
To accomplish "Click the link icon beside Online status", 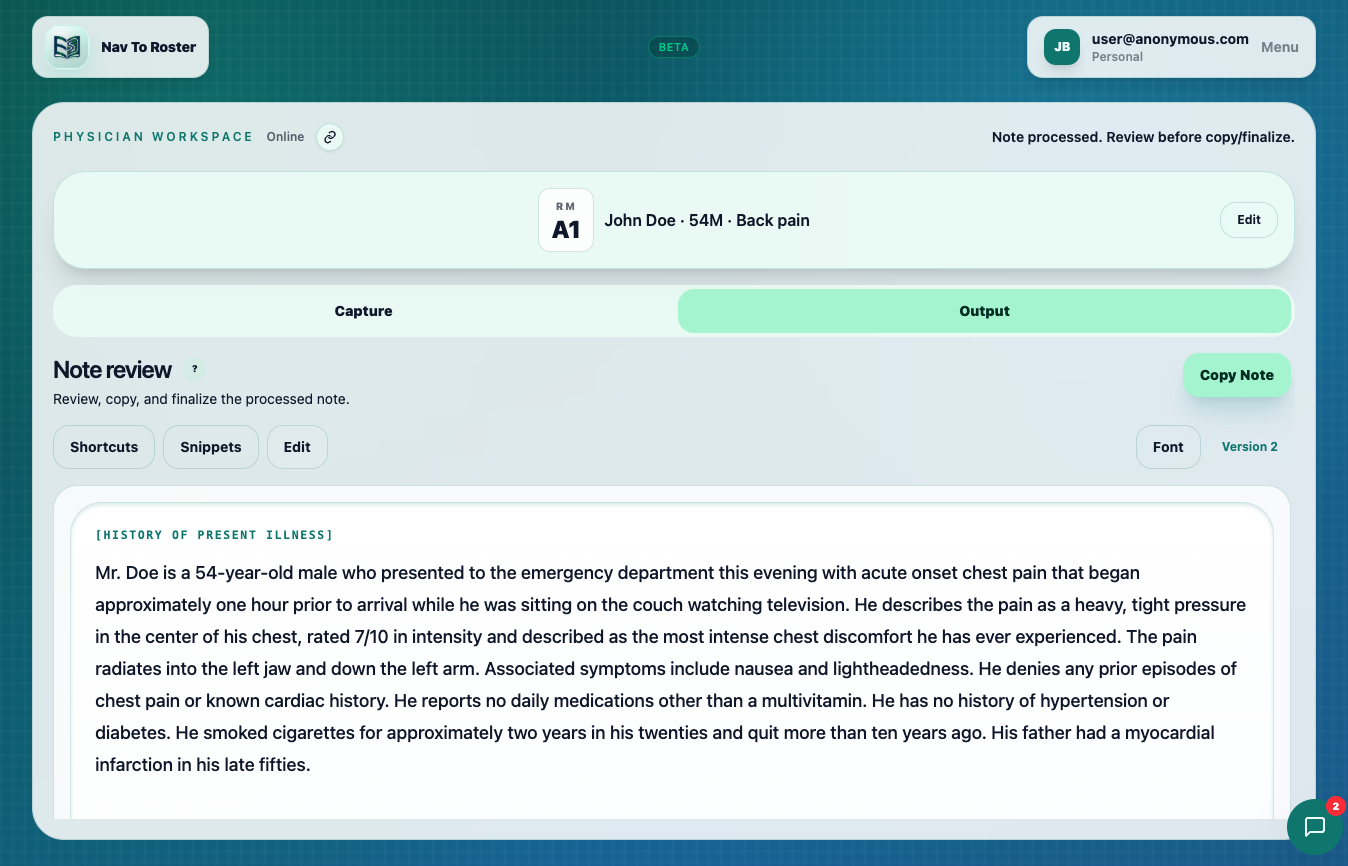I will click(330, 137).
